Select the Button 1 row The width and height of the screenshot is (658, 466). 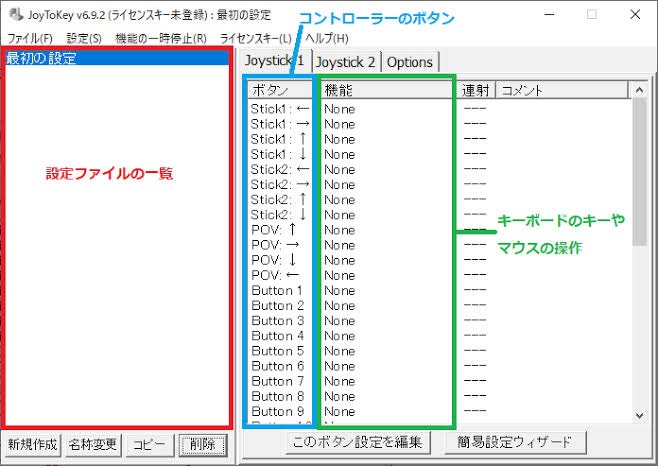[438, 291]
